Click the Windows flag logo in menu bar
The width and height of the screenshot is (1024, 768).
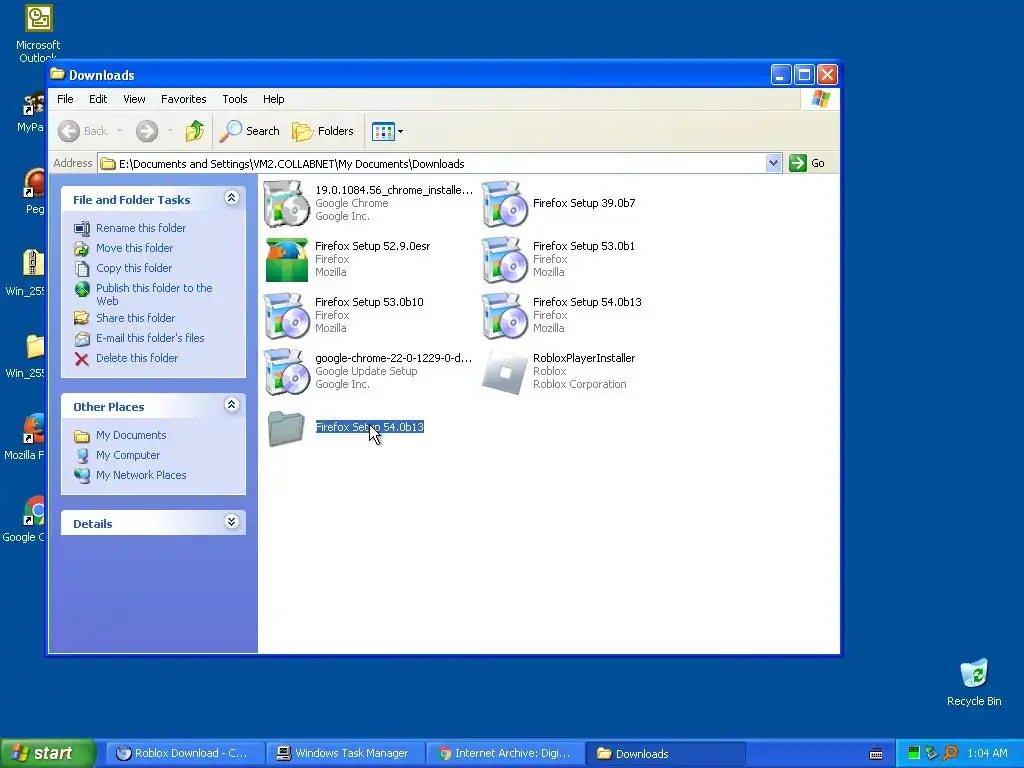(x=820, y=99)
